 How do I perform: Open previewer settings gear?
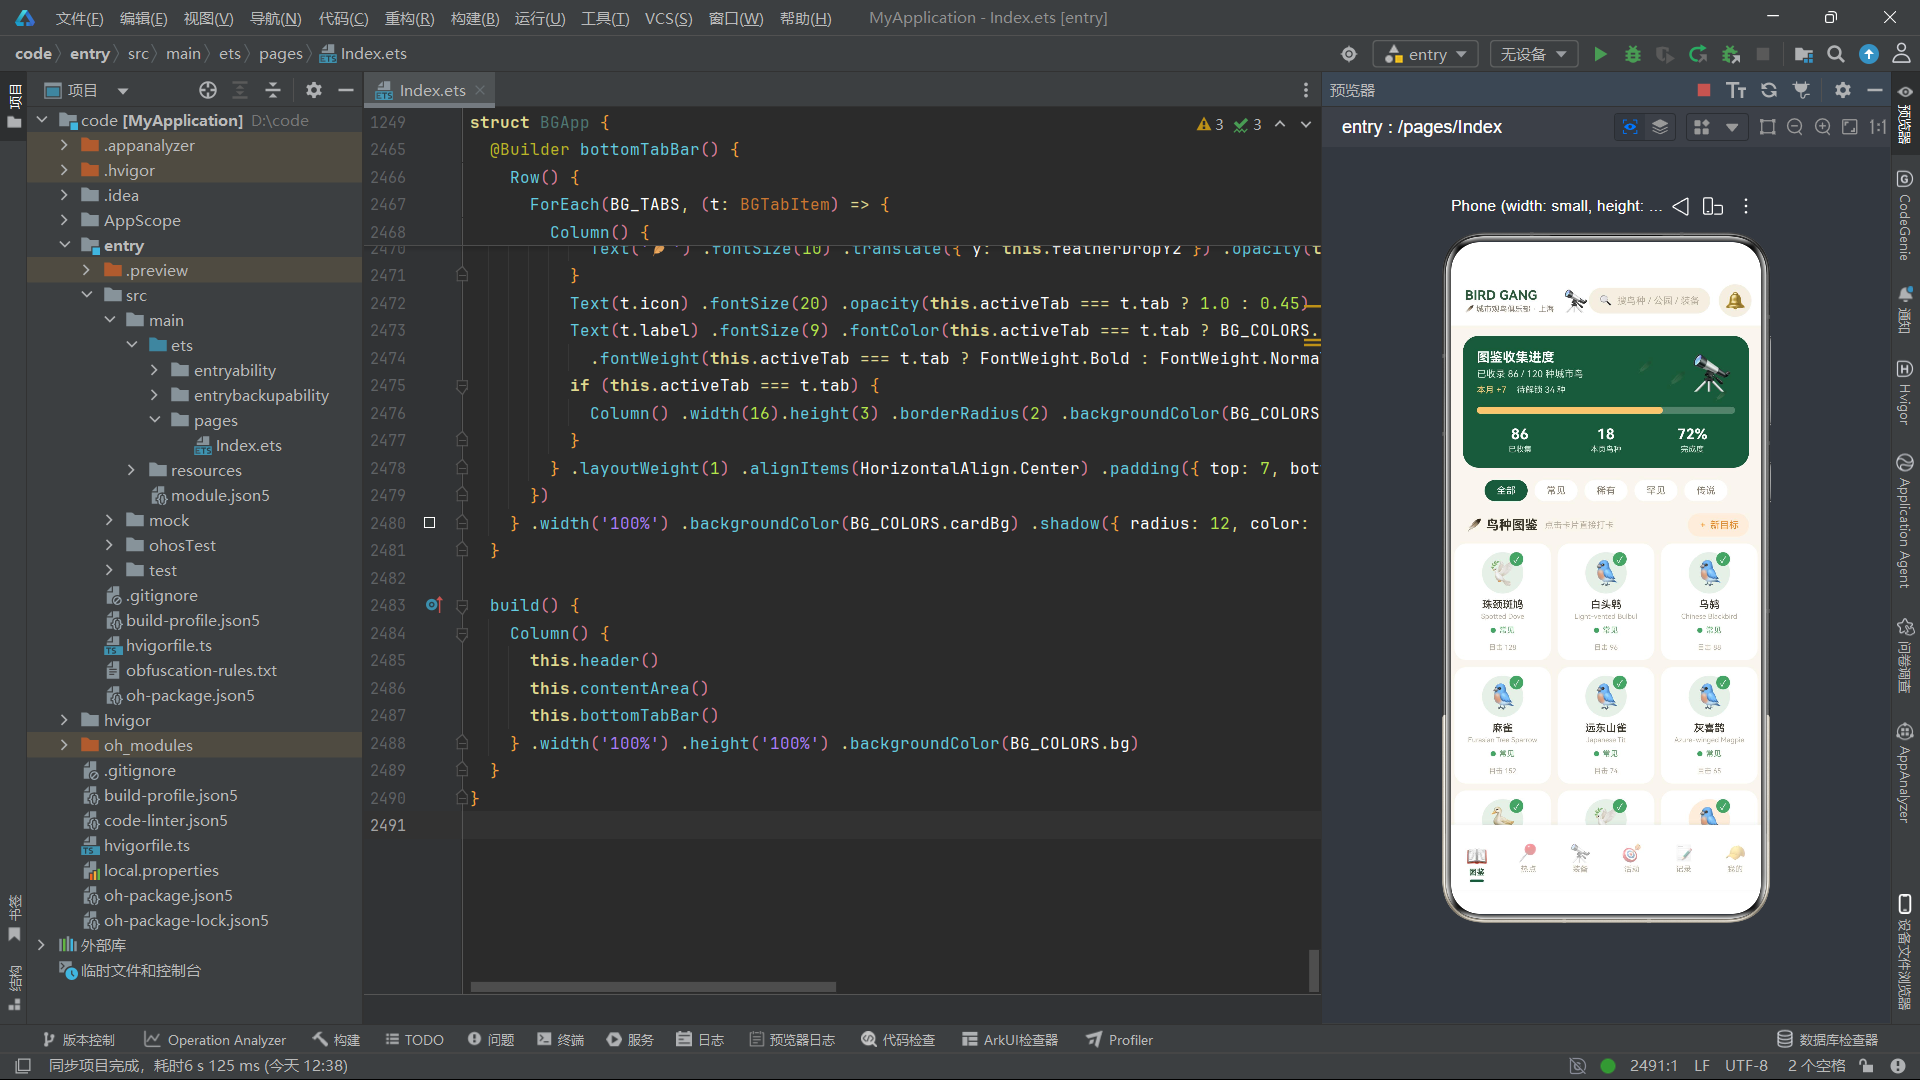pos(1843,90)
